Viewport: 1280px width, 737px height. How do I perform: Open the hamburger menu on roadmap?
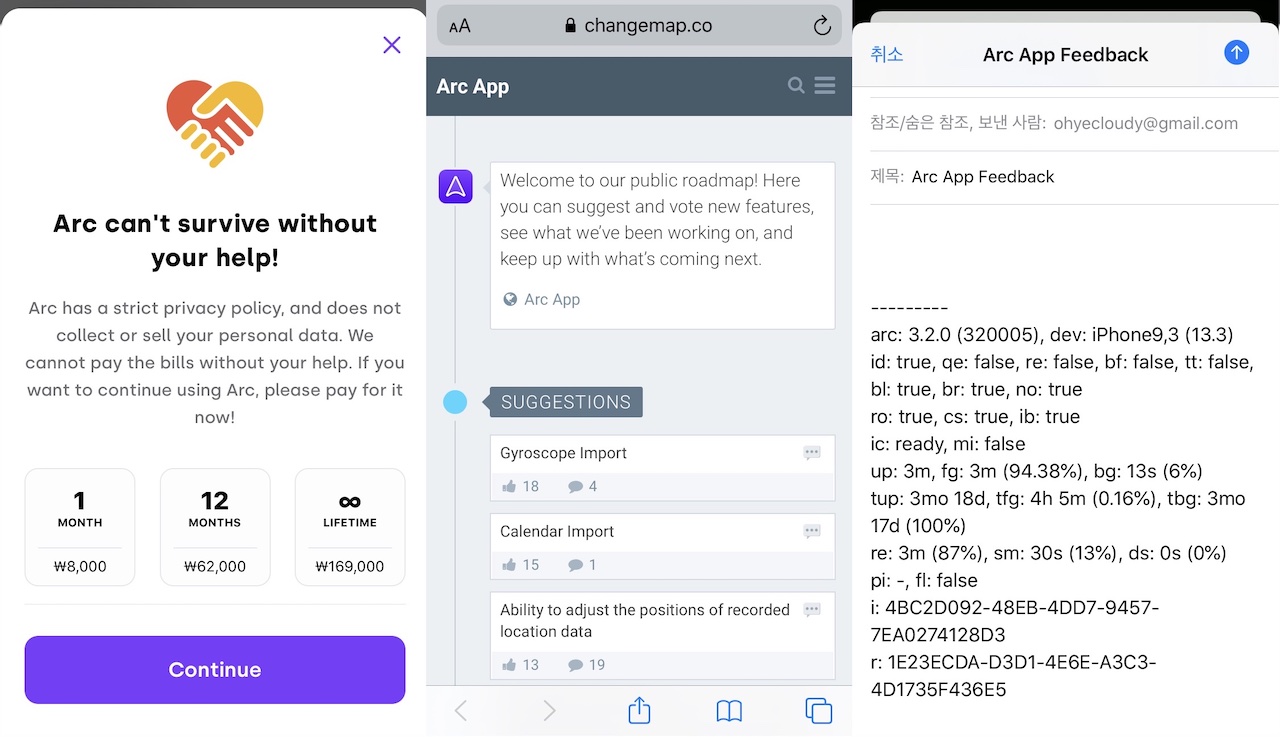tap(825, 86)
